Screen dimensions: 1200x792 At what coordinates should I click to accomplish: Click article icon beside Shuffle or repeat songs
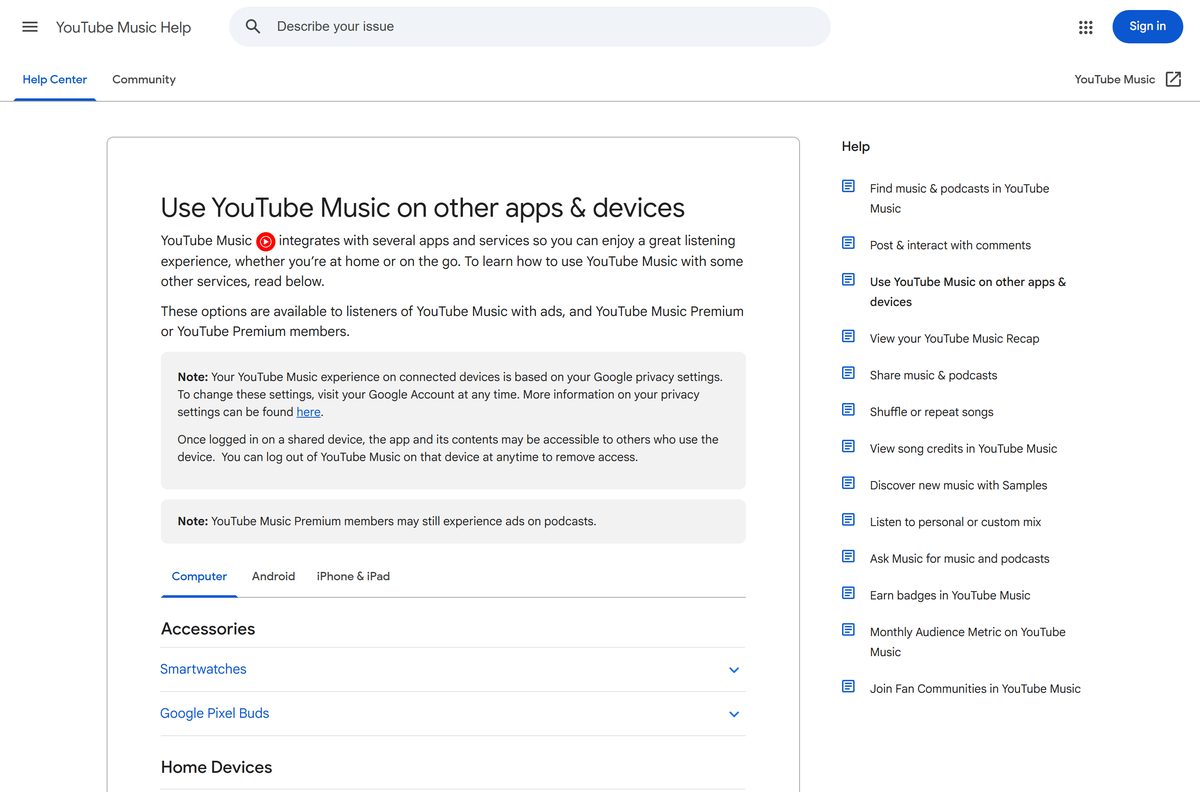click(x=848, y=410)
